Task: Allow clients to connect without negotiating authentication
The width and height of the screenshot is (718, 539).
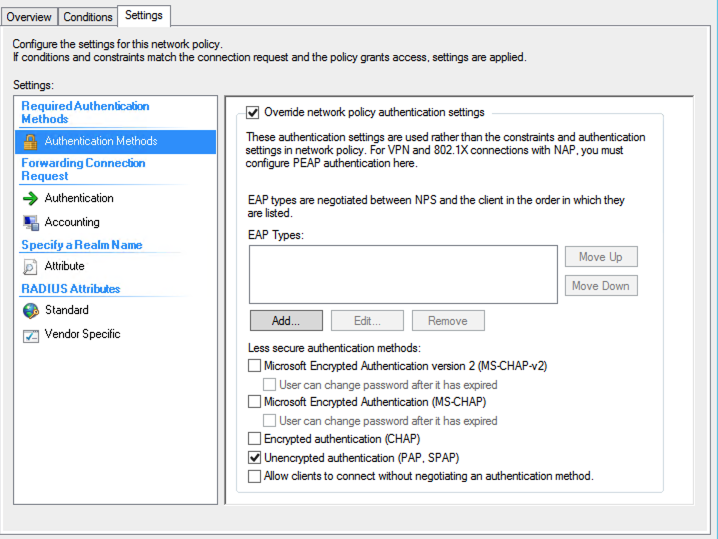Action: 254,476
